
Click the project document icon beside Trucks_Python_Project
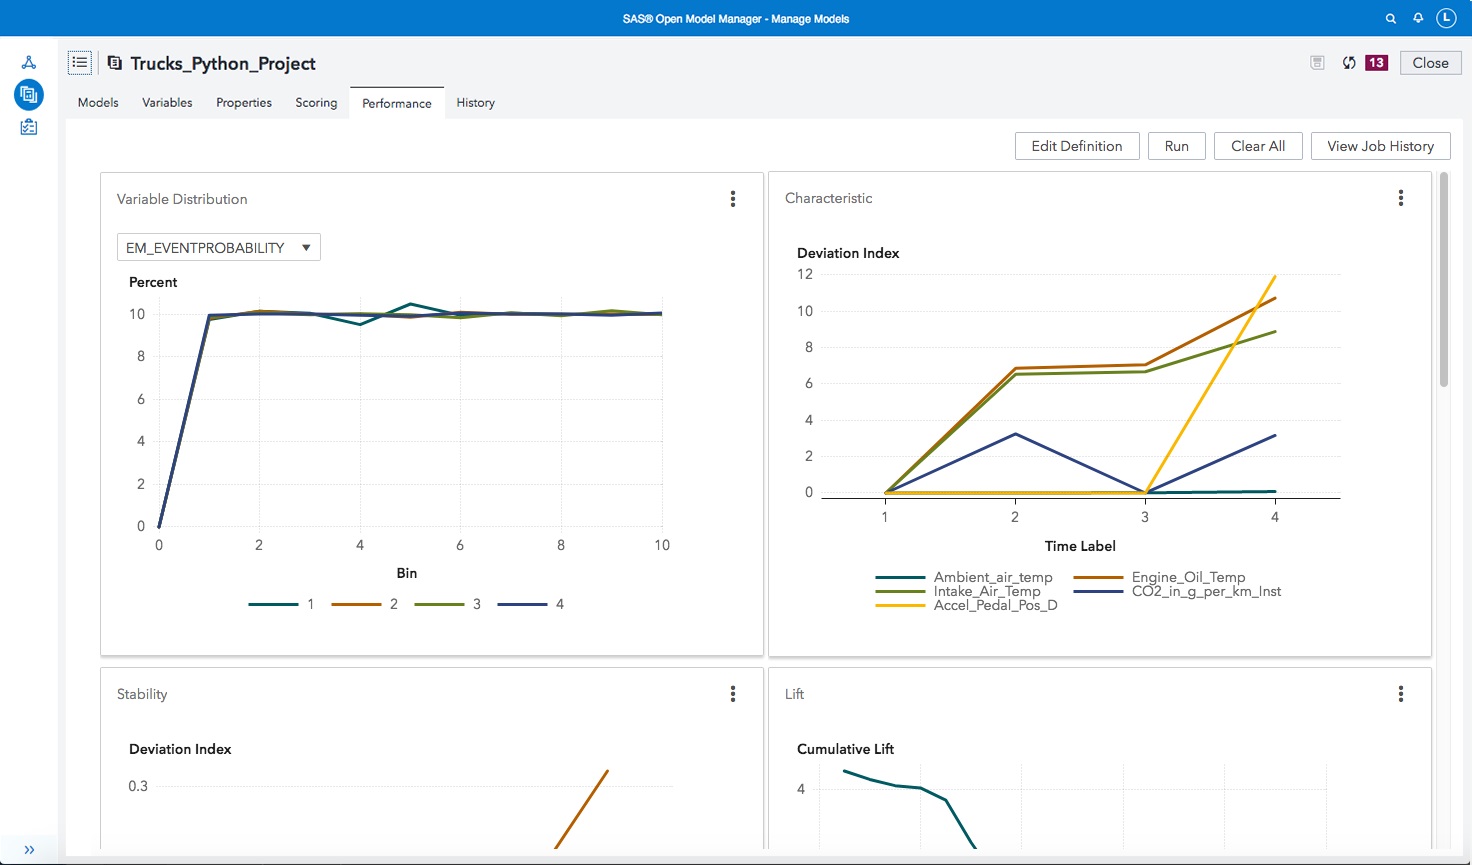(x=114, y=63)
